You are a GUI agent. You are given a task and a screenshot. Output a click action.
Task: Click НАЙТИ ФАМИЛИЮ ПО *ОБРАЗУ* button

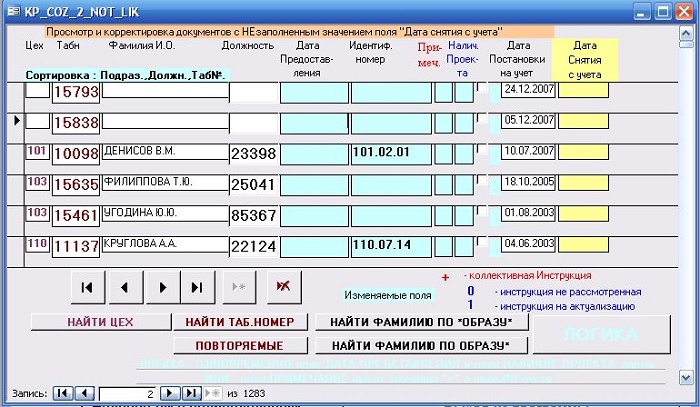point(420,322)
